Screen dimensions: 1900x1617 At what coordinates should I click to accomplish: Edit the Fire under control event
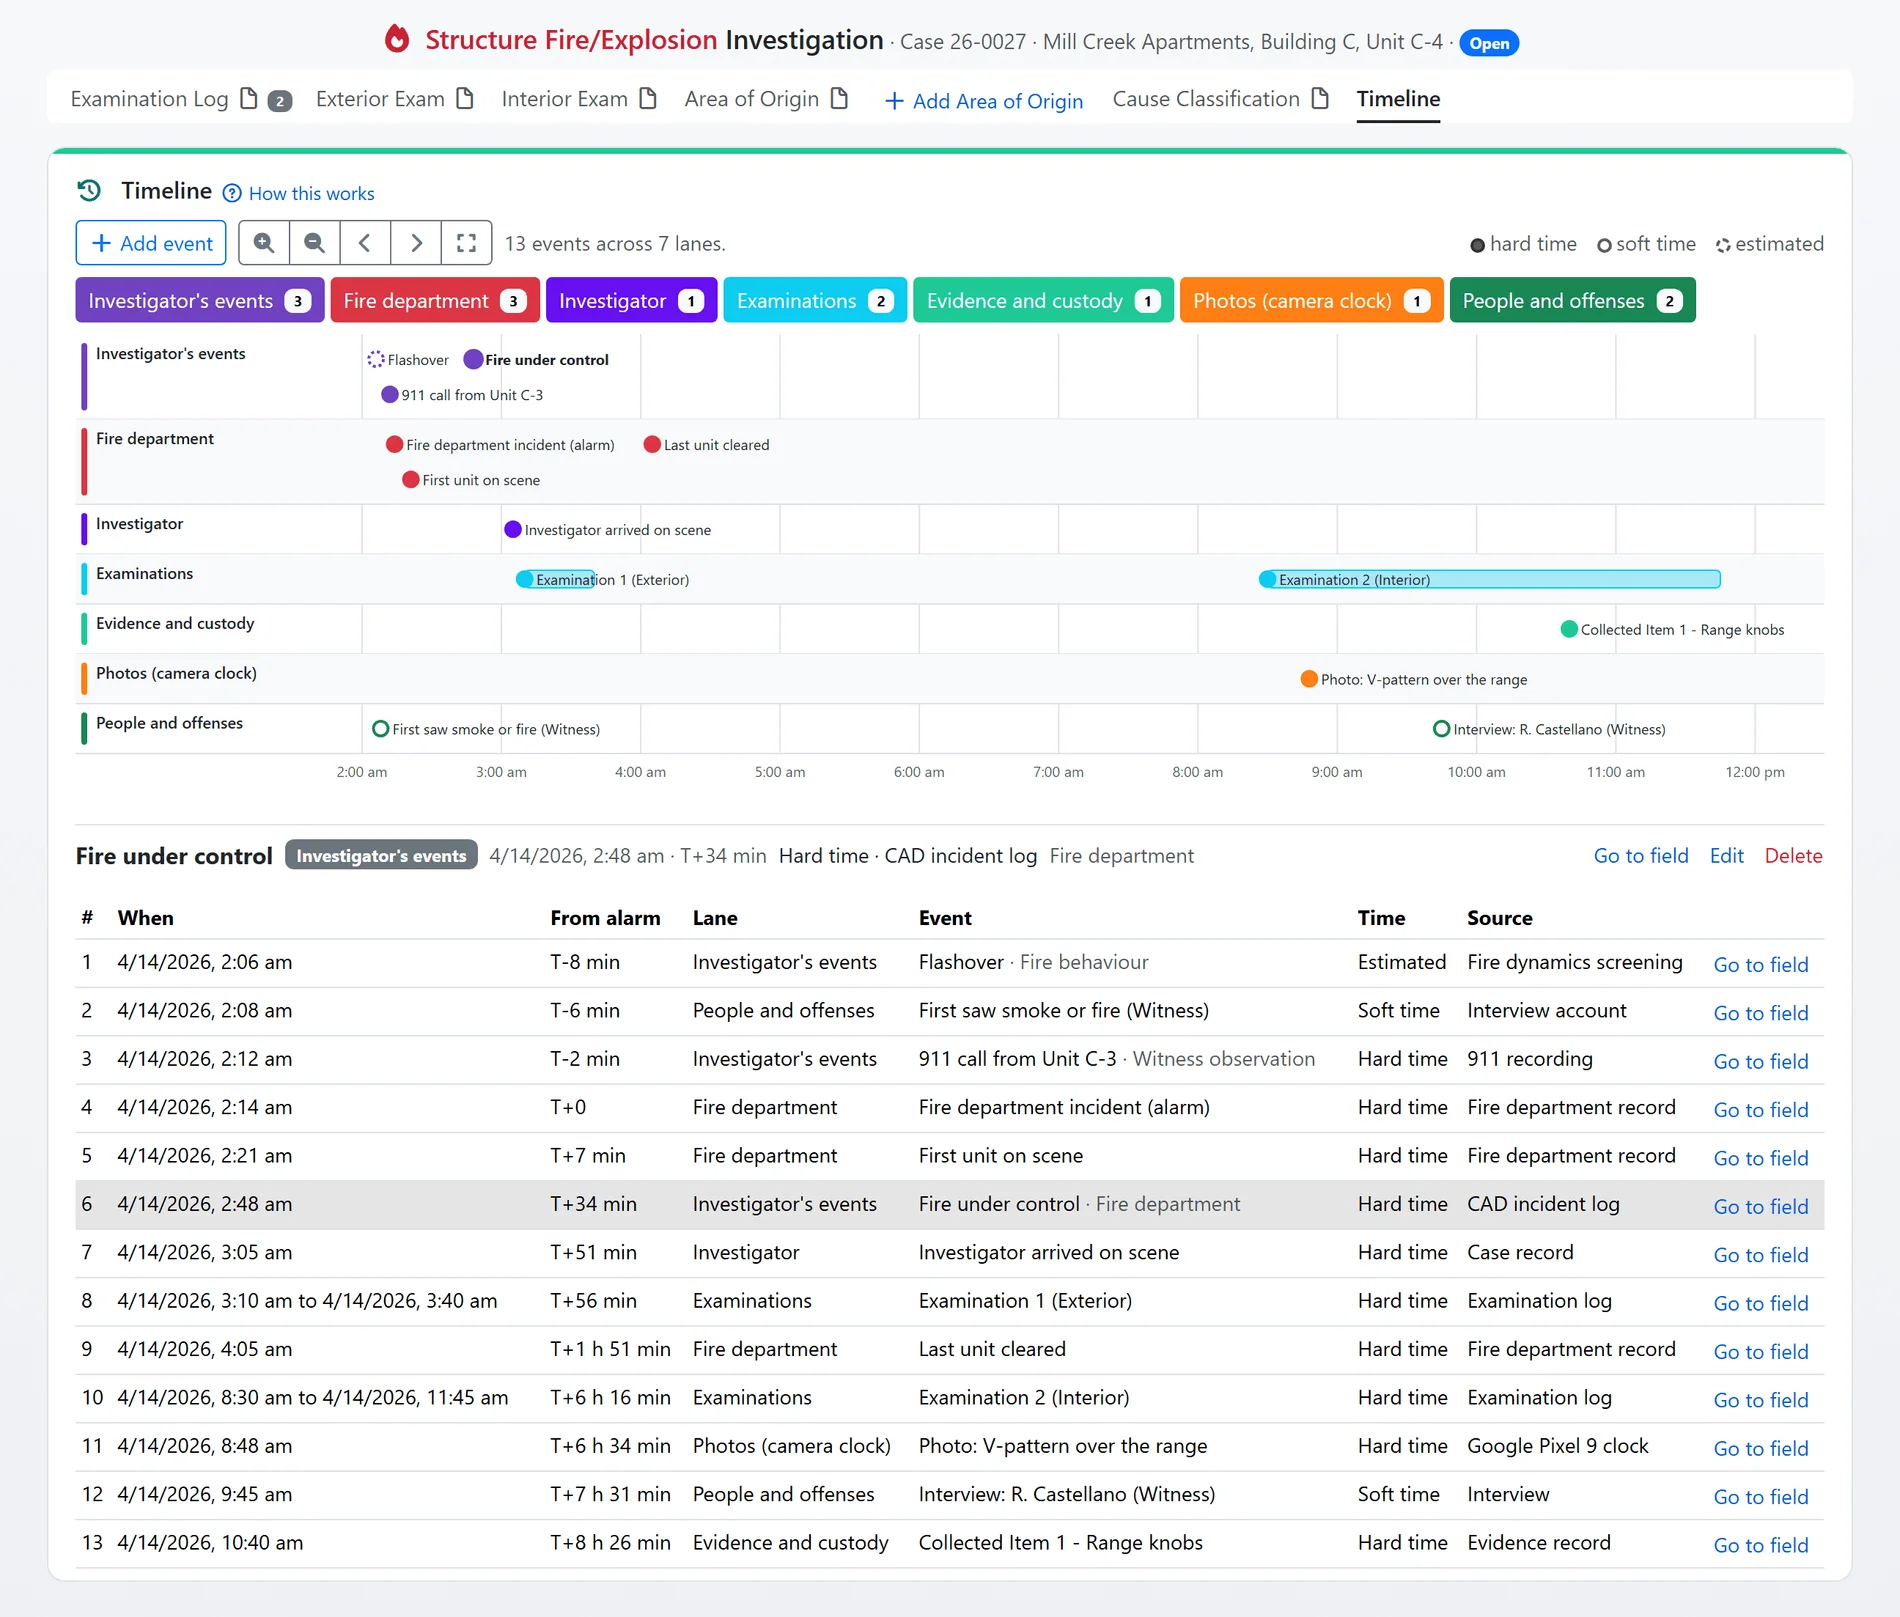pyautogui.click(x=1726, y=856)
